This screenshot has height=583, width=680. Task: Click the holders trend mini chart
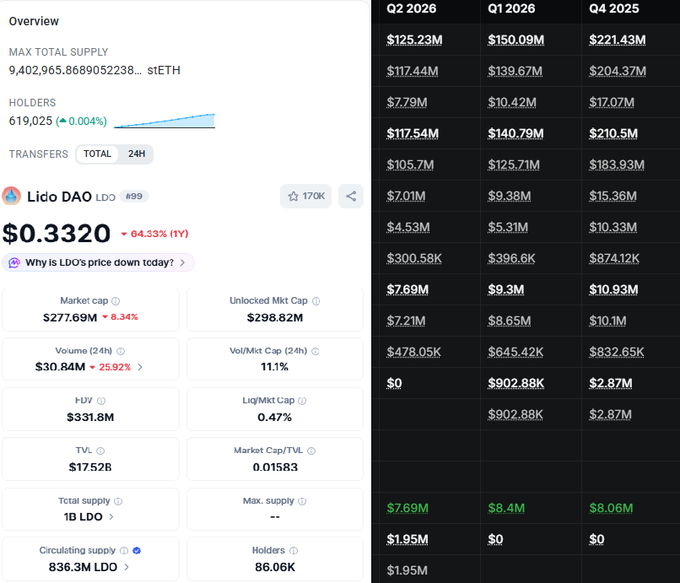tap(164, 121)
